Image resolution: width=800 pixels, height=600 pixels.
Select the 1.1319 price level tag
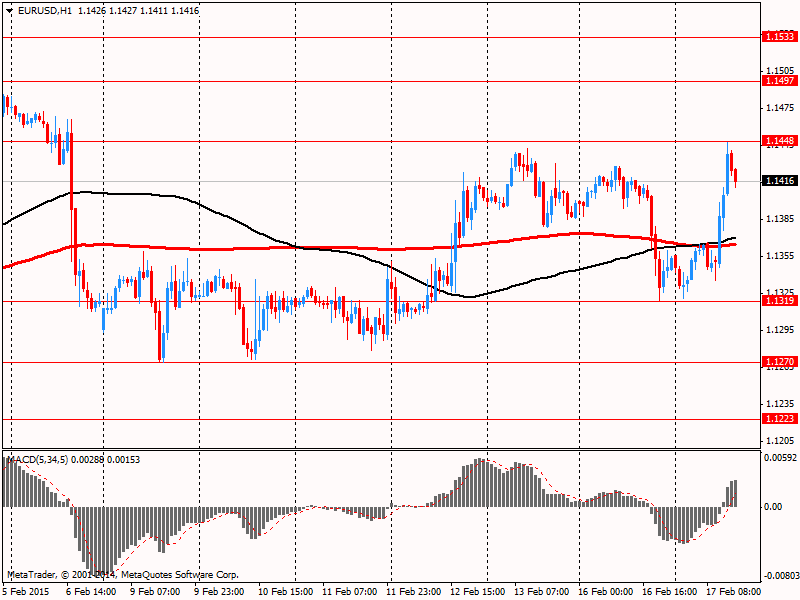click(779, 301)
